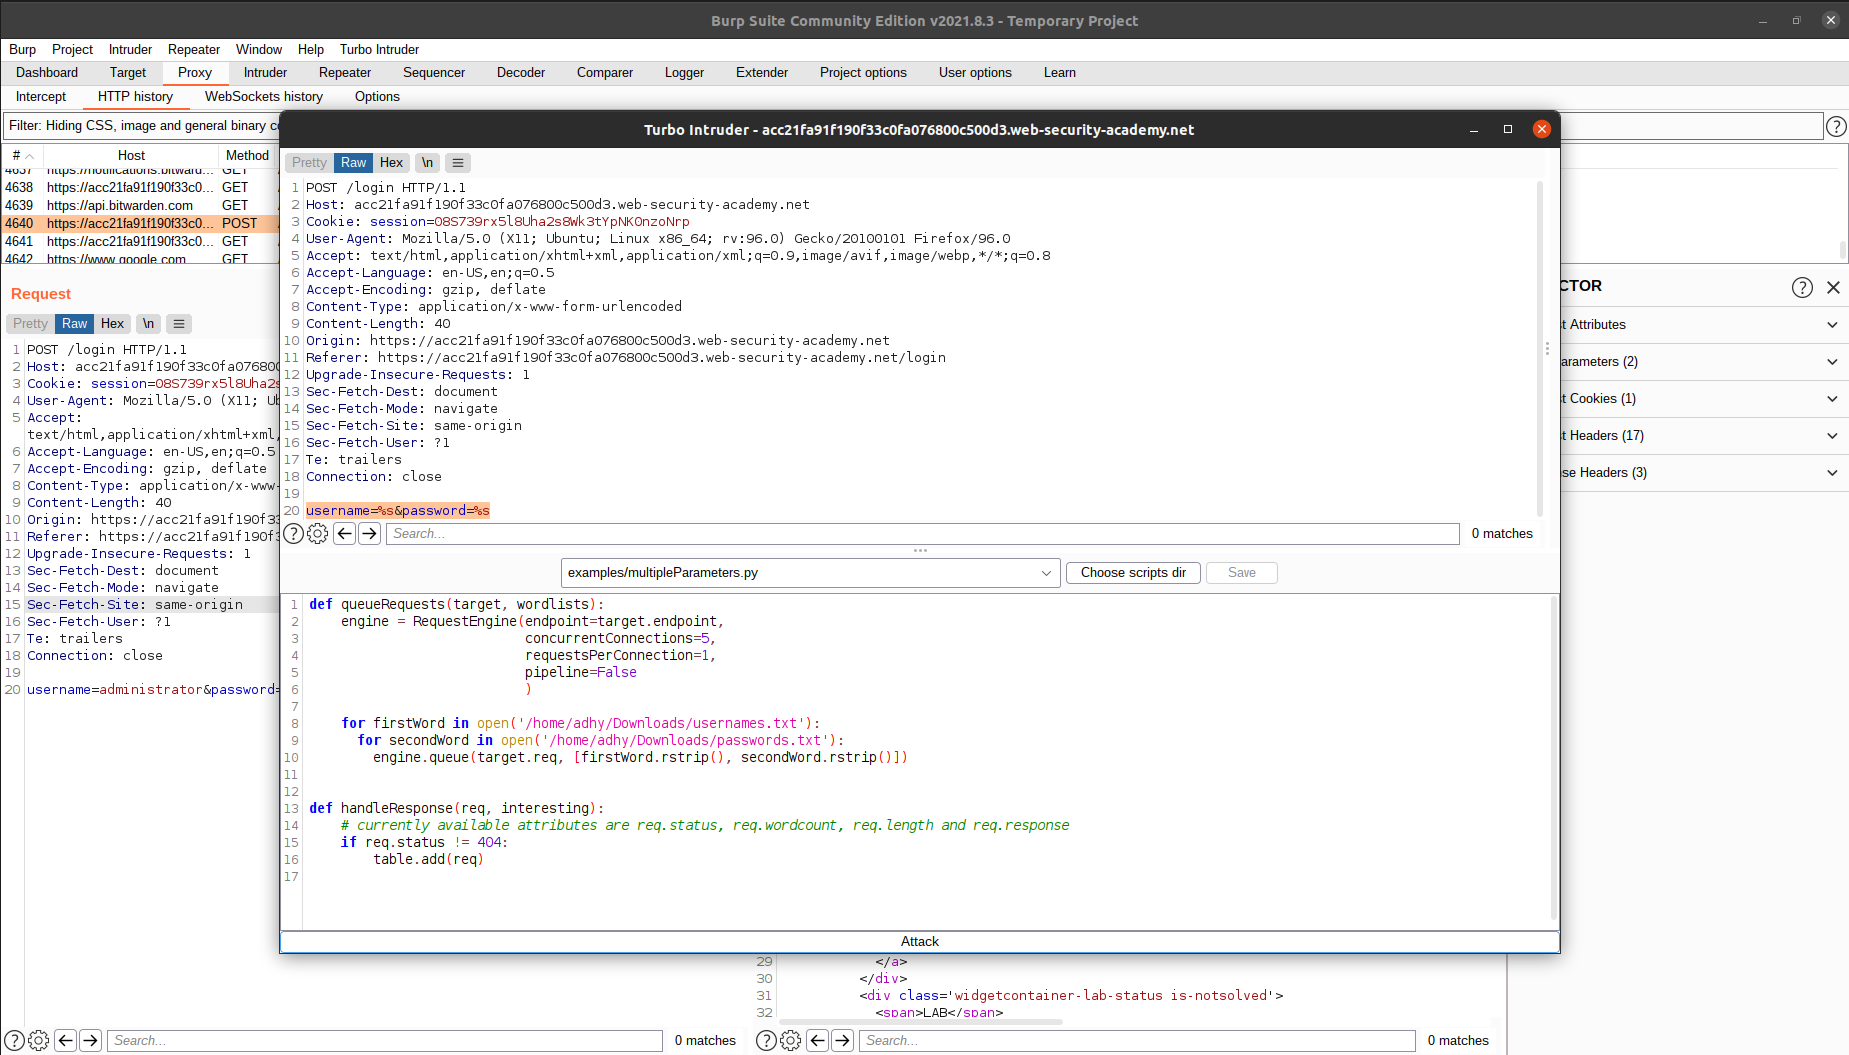Click the script editor vertical scrollbar

(1554, 758)
